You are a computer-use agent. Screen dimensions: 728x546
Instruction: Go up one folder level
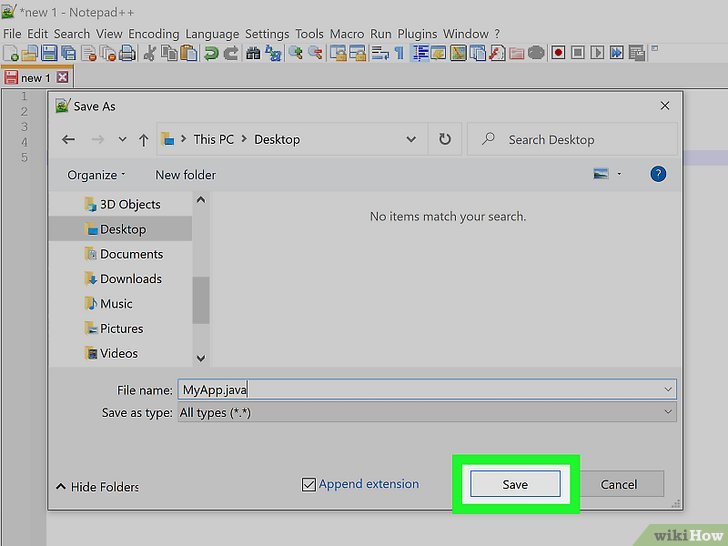143,140
